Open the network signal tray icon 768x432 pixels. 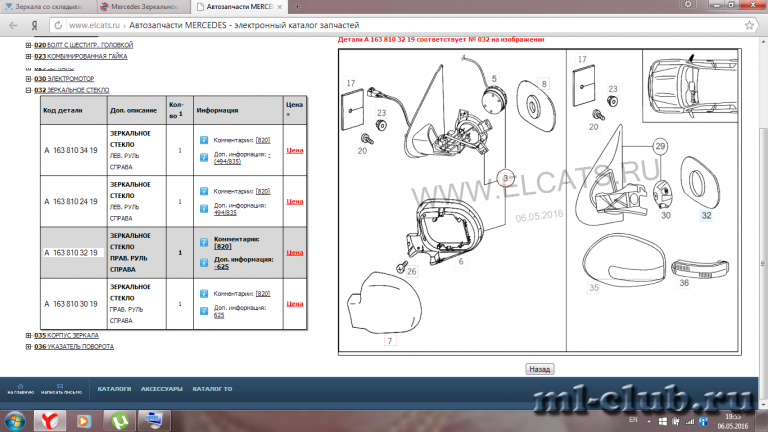[690, 421]
